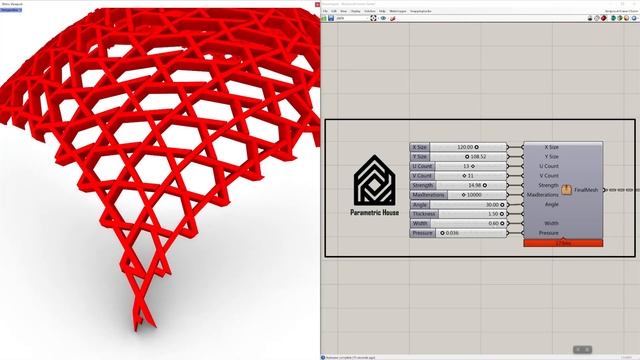This screenshot has width=640, height=360.
Task: Click the Y Size slider grip at 108.52
Action: coord(467,157)
